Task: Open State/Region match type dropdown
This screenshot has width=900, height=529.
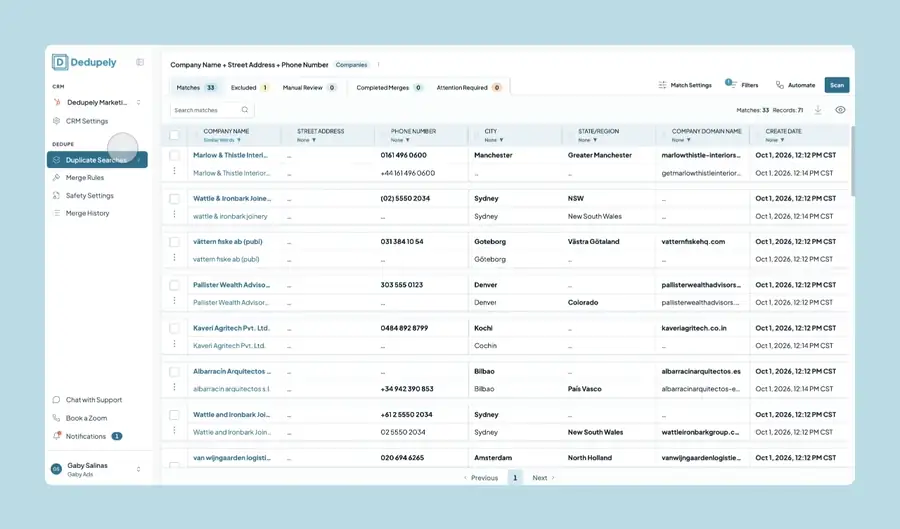Action: 588,140
